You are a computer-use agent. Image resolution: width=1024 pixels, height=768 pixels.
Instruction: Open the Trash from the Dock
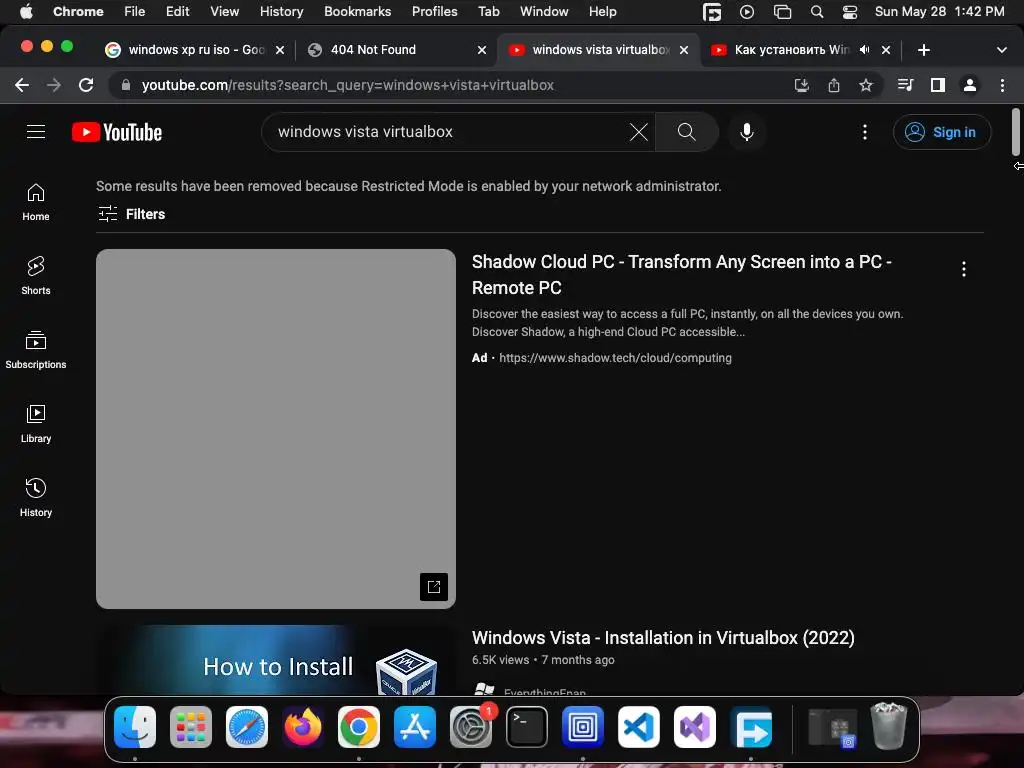click(889, 726)
